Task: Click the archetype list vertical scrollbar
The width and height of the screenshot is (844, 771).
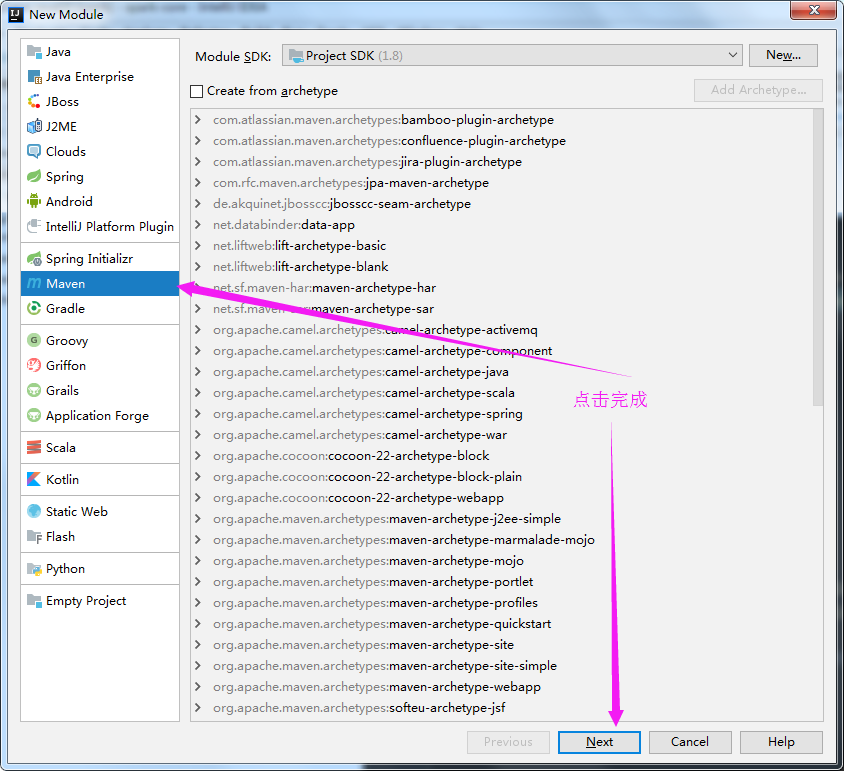Action: click(818, 257)
